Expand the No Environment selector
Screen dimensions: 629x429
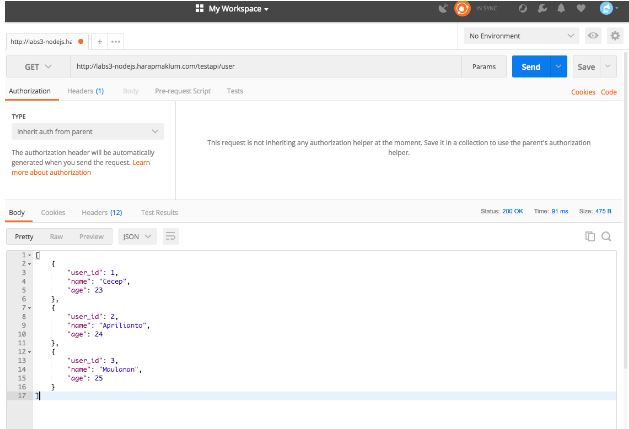522,36
